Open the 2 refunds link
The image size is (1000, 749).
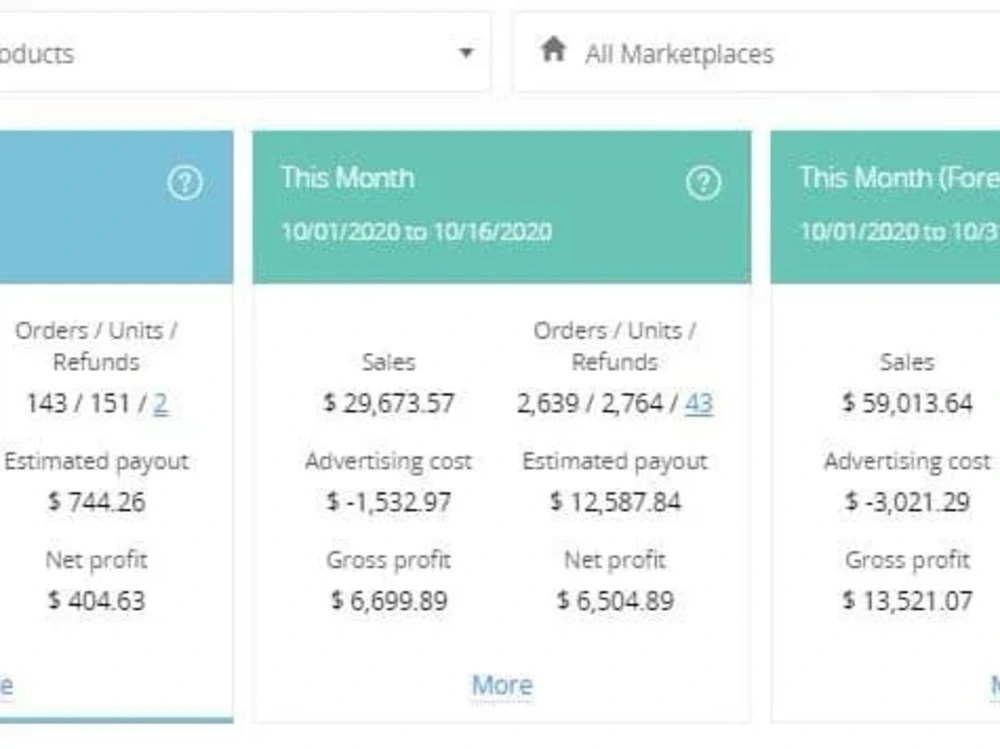point(161,403)
